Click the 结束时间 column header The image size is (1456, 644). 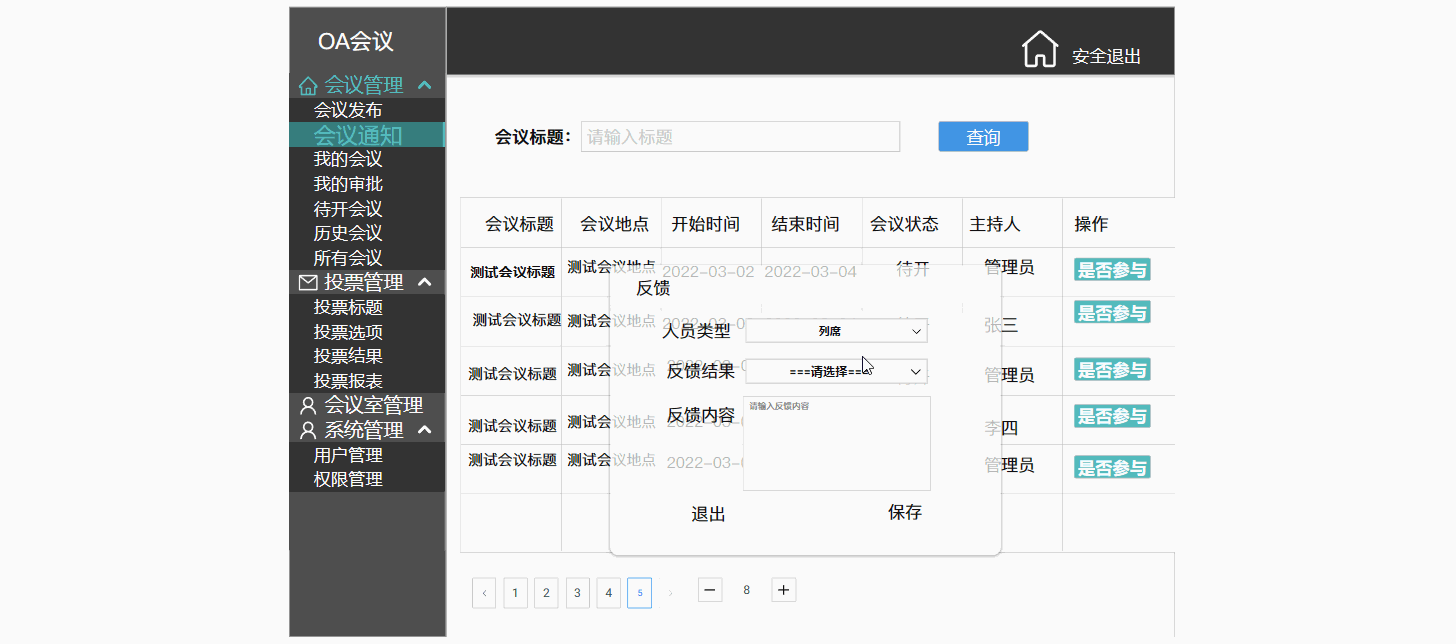(805, 224)
